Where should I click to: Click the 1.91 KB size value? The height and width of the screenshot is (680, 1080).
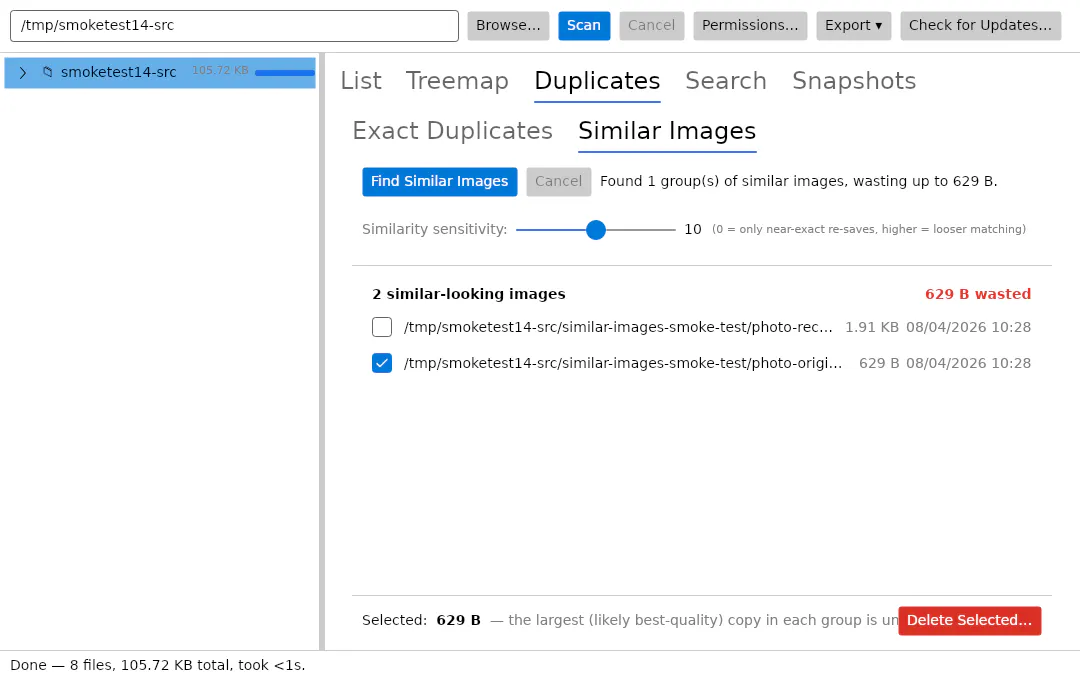click(x=872, y=327)
